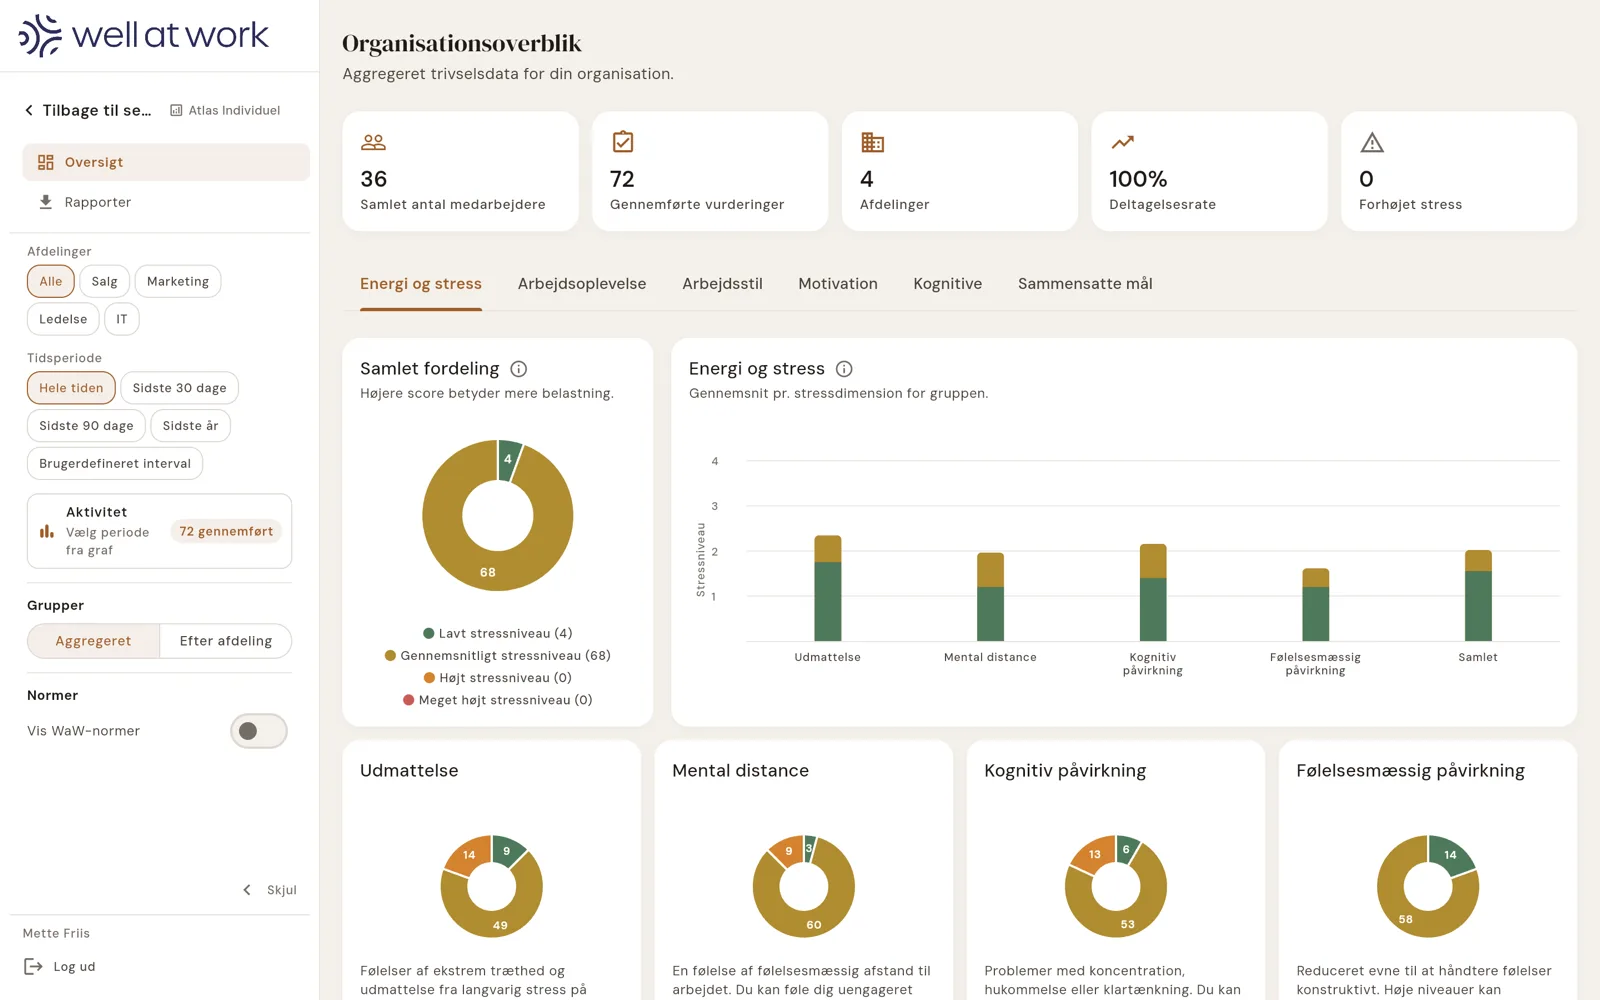Click the Rapporter download icon

[x=46, y=202]
